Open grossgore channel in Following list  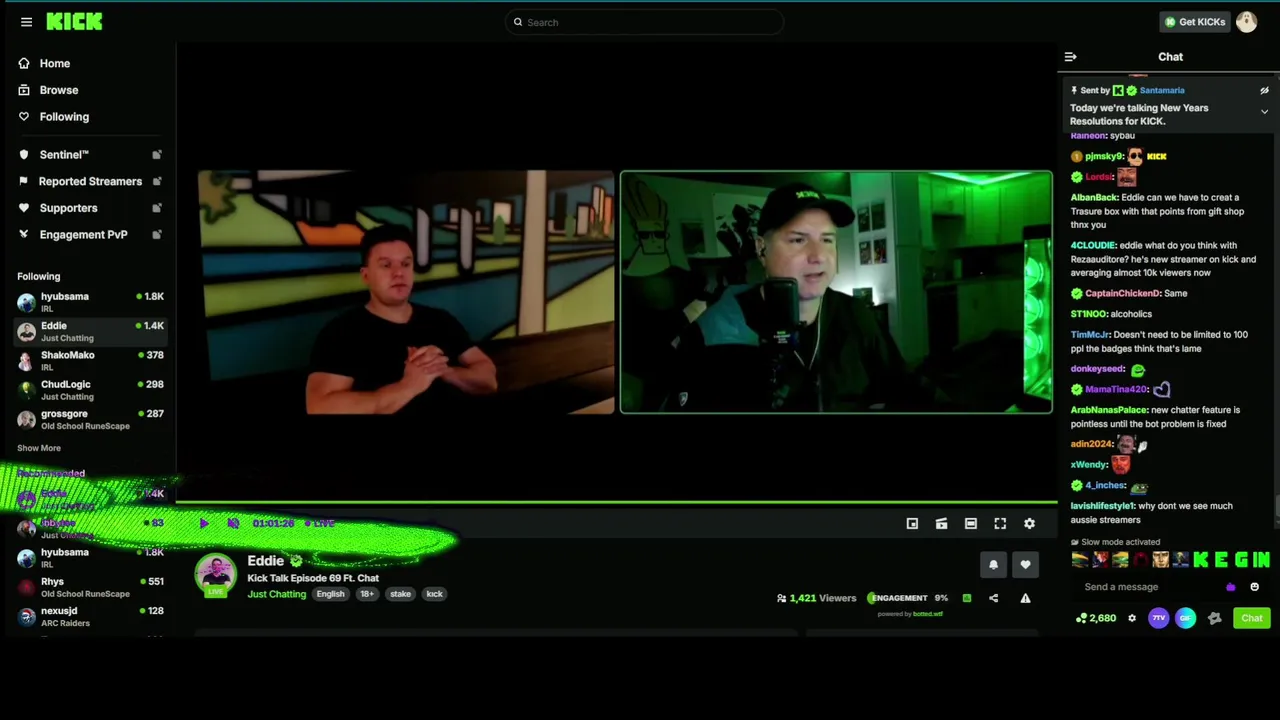pos(90,419)
